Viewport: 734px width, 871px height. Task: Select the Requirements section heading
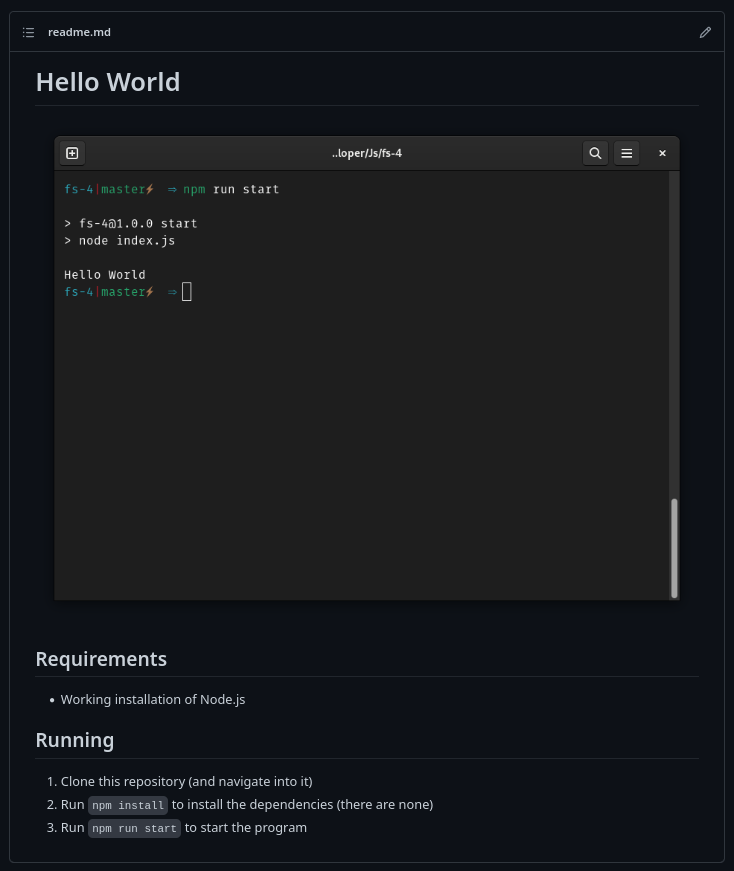coord(101,659)
